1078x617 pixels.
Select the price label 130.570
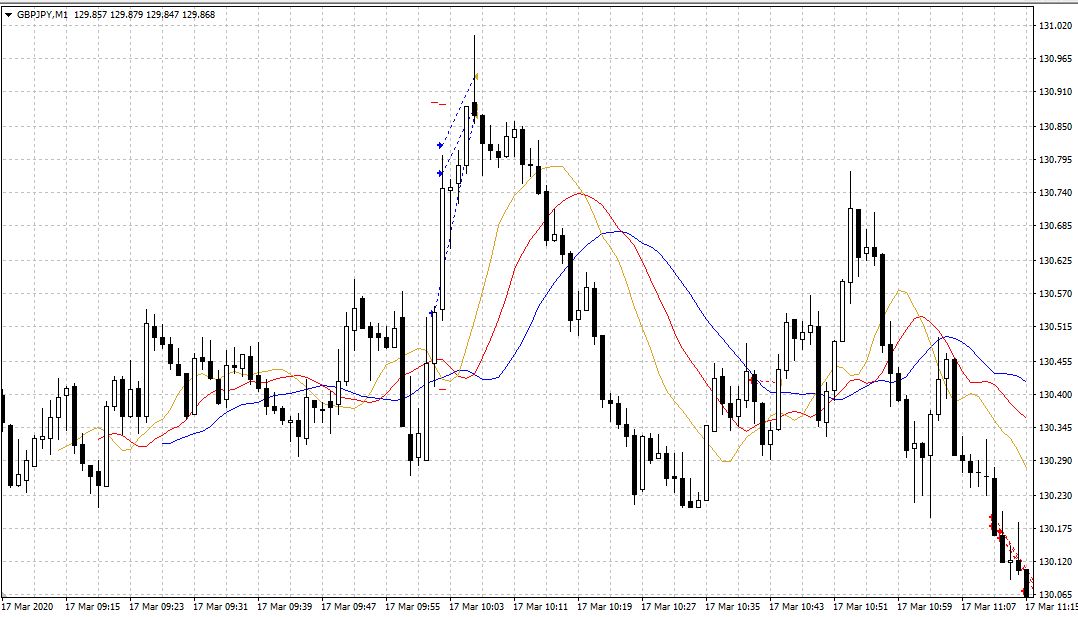click(x=1055, y=294)
